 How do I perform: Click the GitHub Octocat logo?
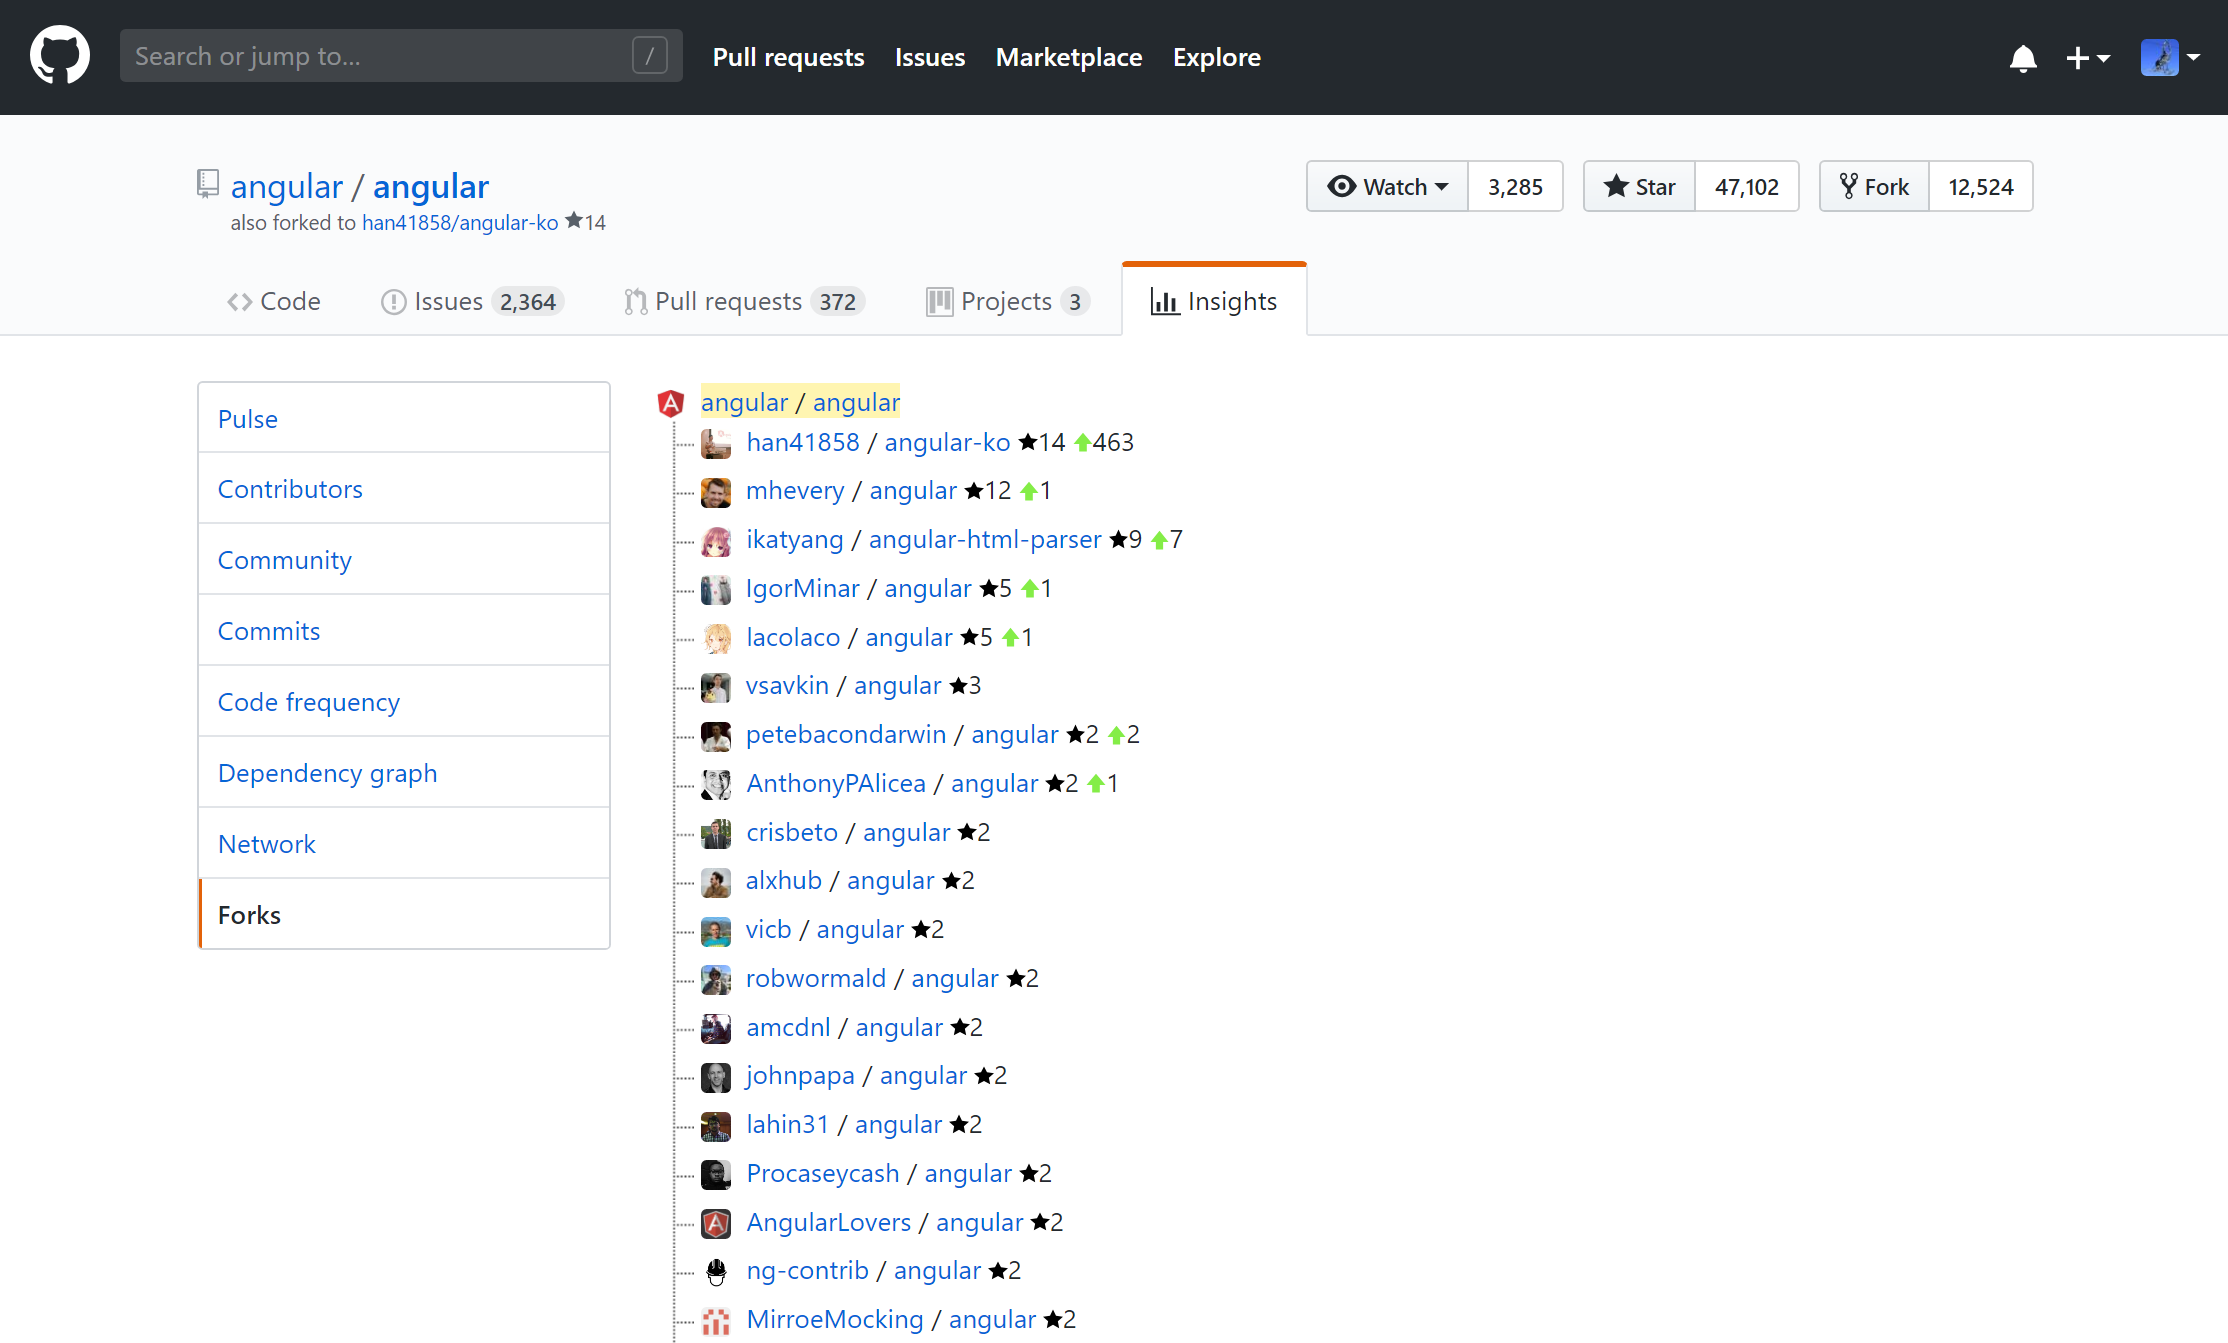coord(60,56)
